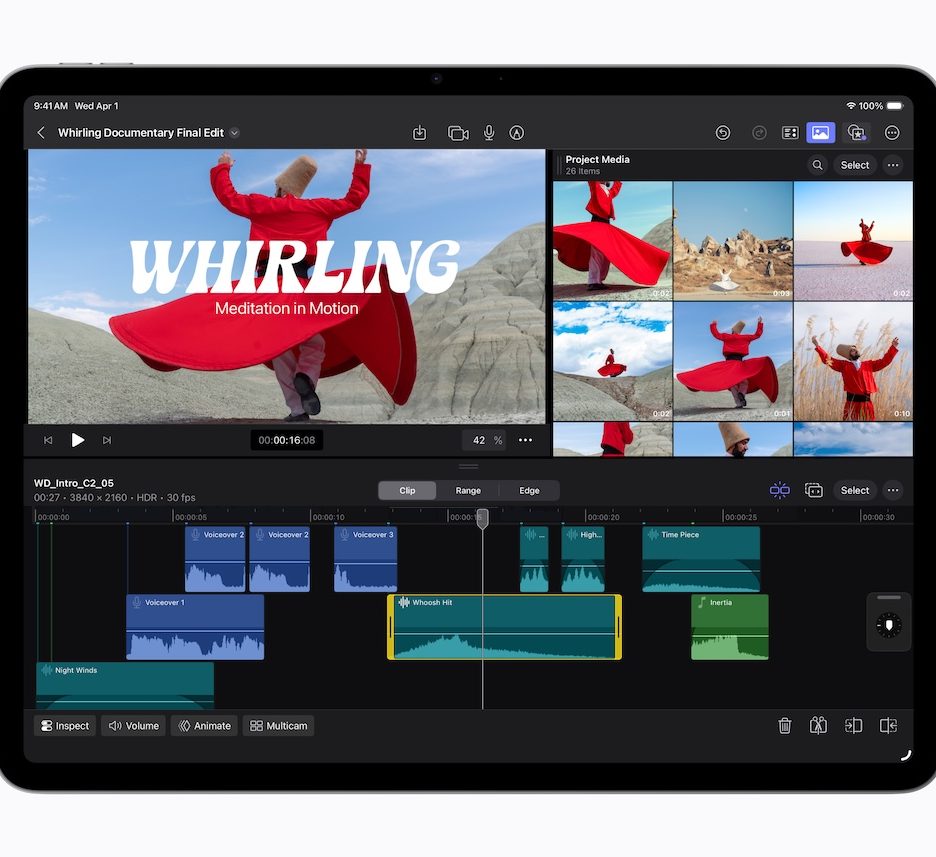
Task: Expand the Whirling Documentary project title dropdown
Action: click(x=235, y=133)
